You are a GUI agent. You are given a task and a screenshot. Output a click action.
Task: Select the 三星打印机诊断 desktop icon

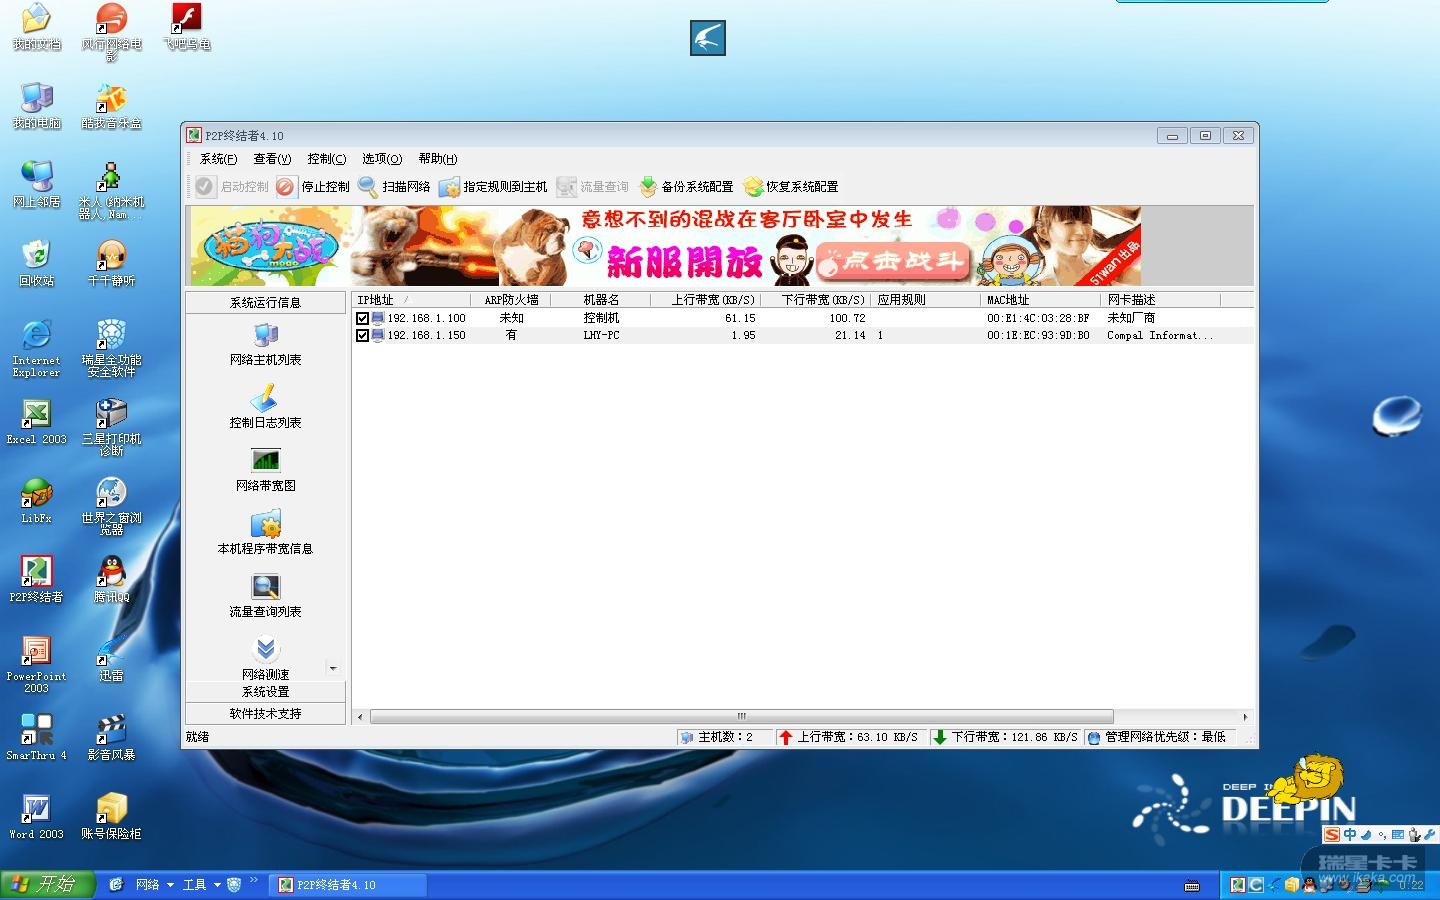[111, 426]
